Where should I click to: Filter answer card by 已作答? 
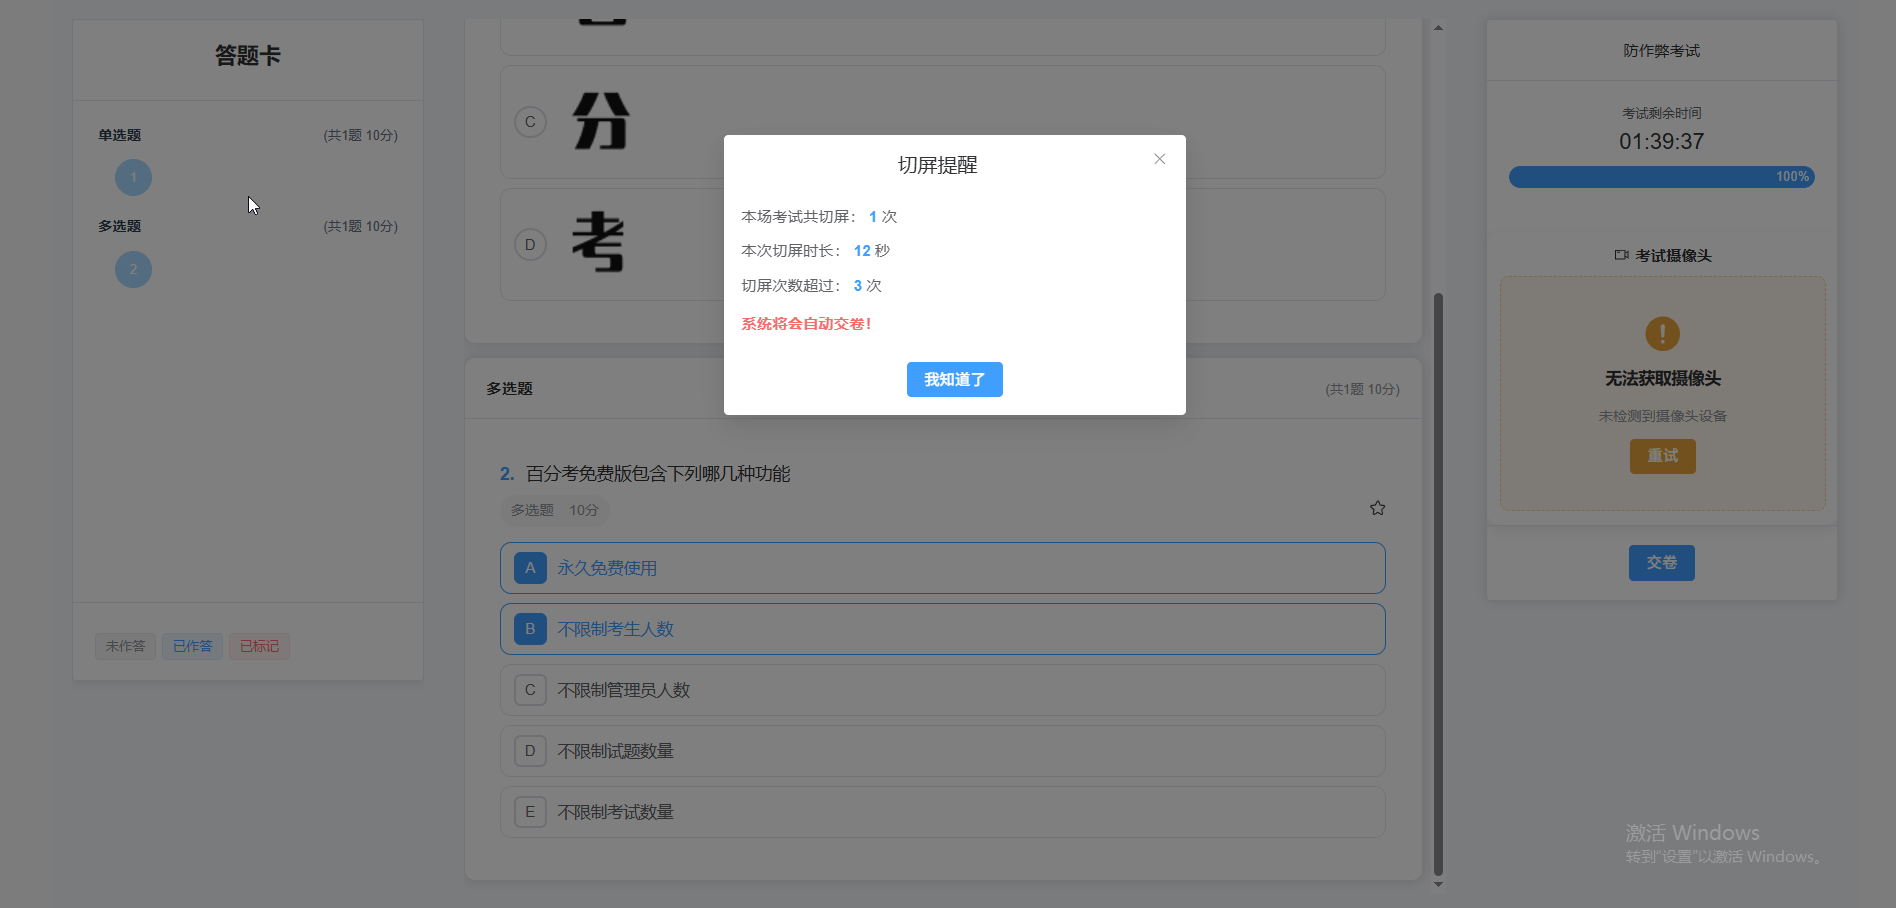click(x=192, y=646)
